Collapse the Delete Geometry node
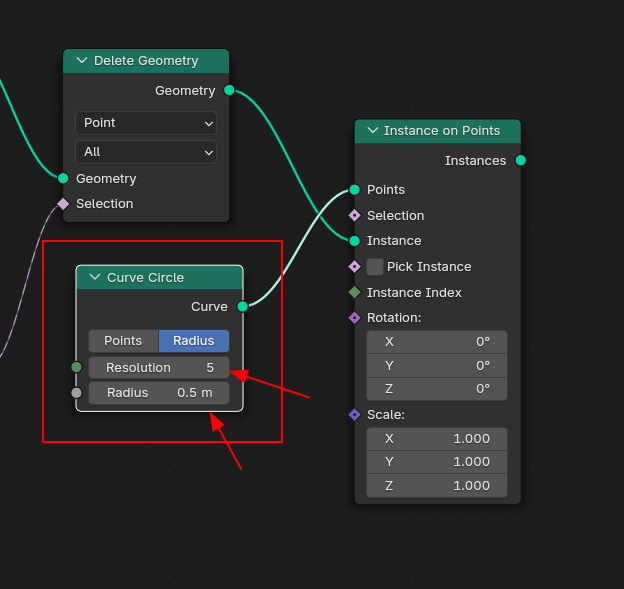Screen dimensions: 624x589 click(x=82, y=60)
